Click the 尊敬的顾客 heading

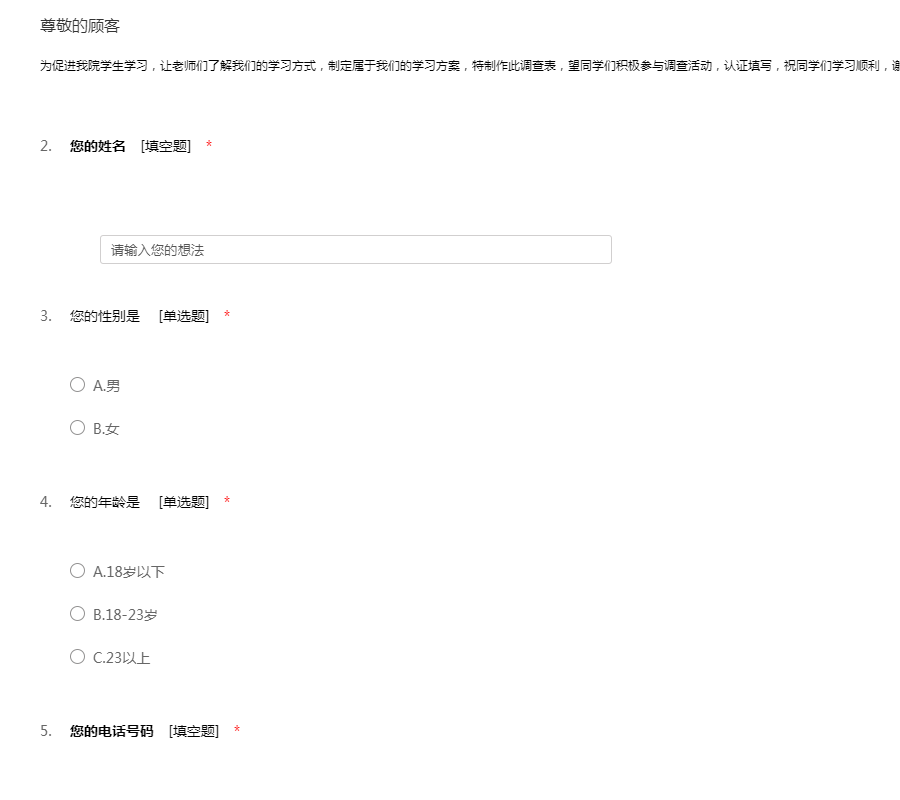tap(80, 26)
